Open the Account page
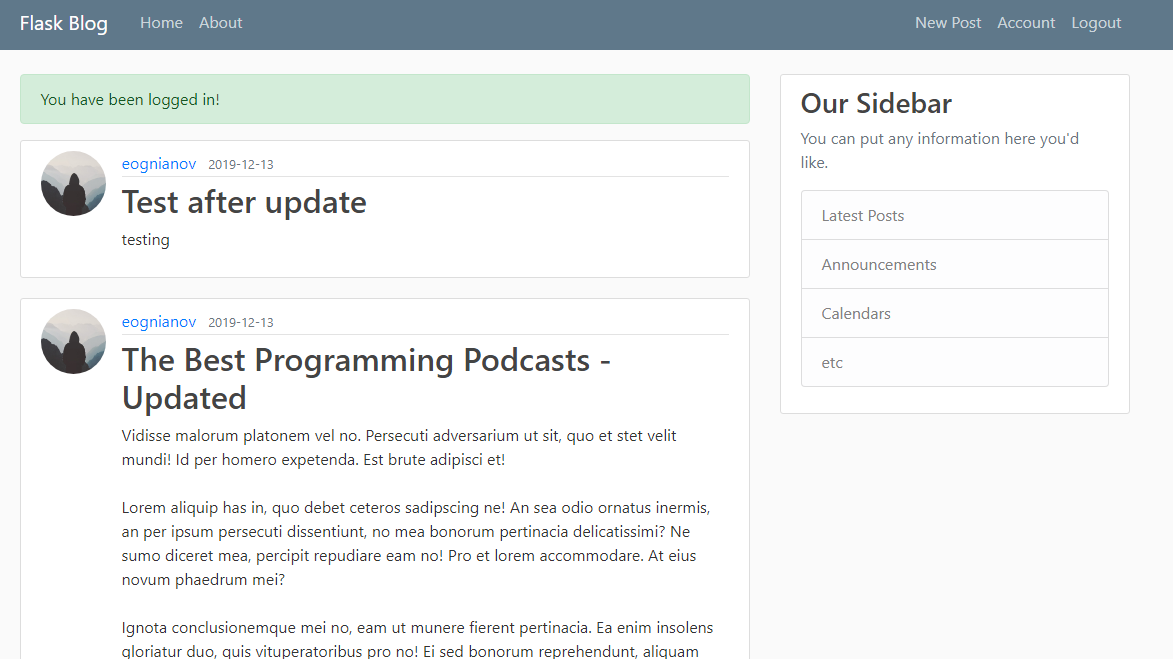This screenshot has width=1173, height=659. coord(1026,23)
